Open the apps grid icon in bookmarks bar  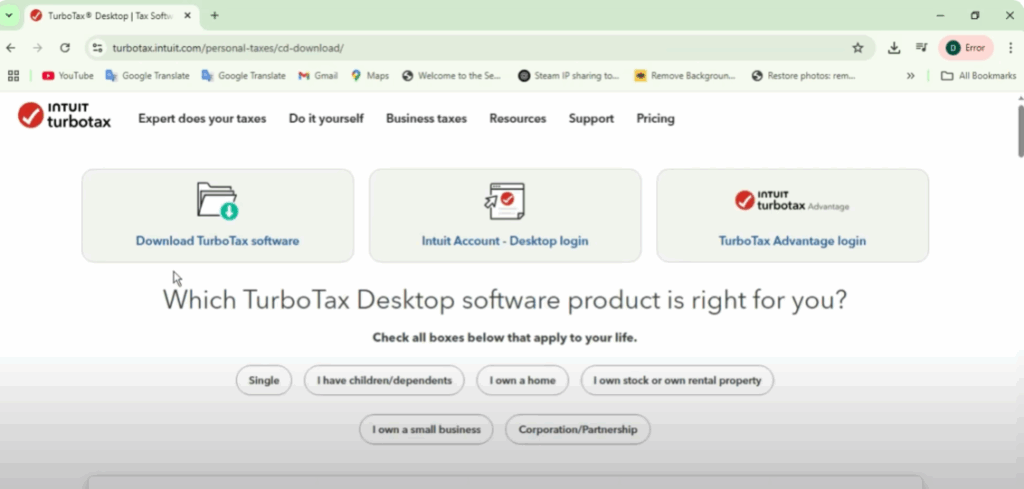(13, 76)
